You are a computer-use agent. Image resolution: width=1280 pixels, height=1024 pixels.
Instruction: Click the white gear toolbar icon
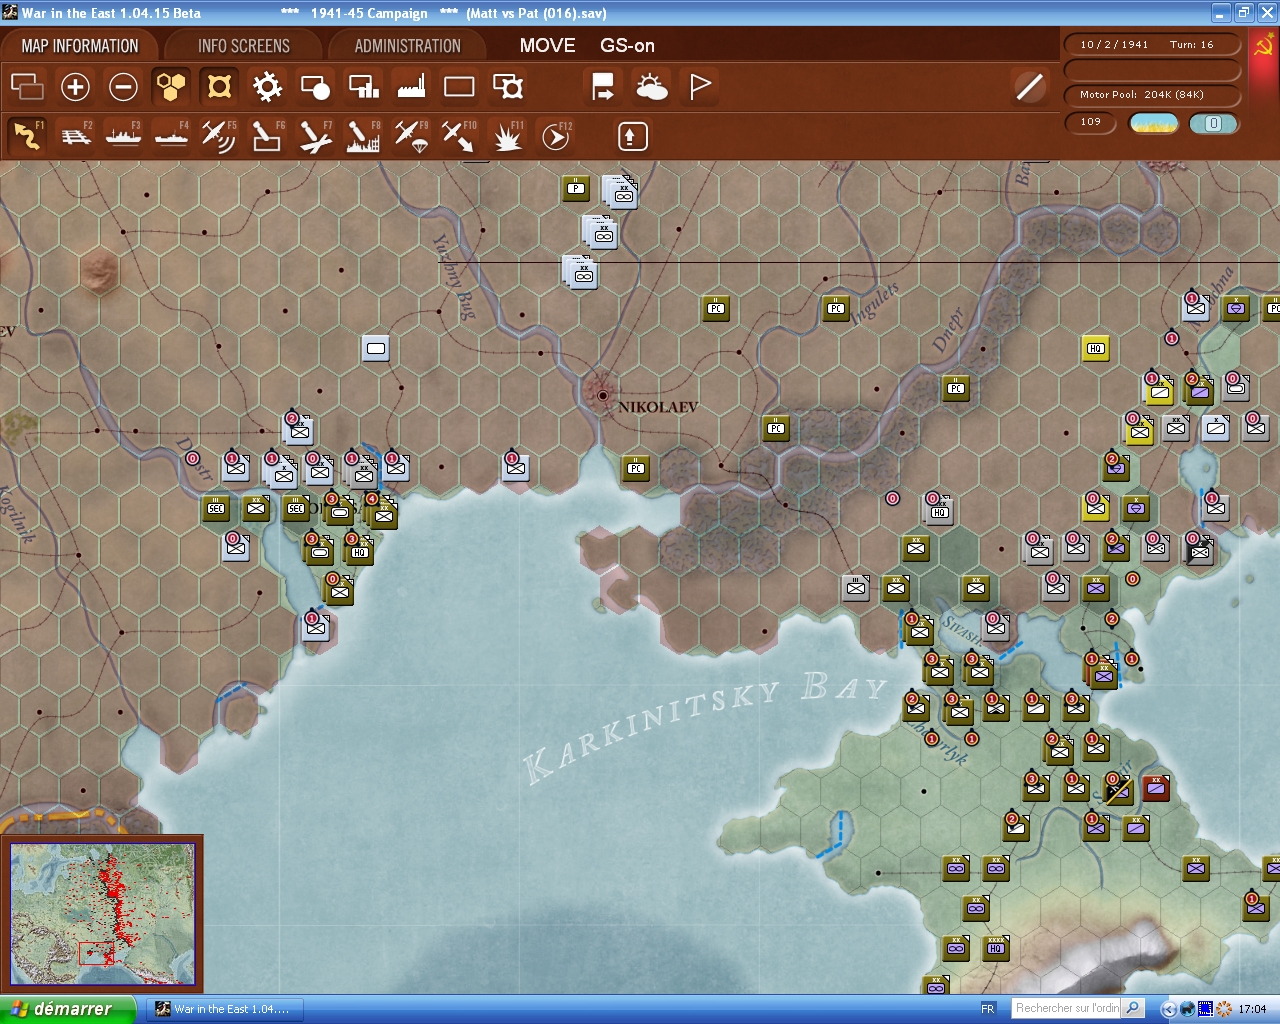[267, 87]
